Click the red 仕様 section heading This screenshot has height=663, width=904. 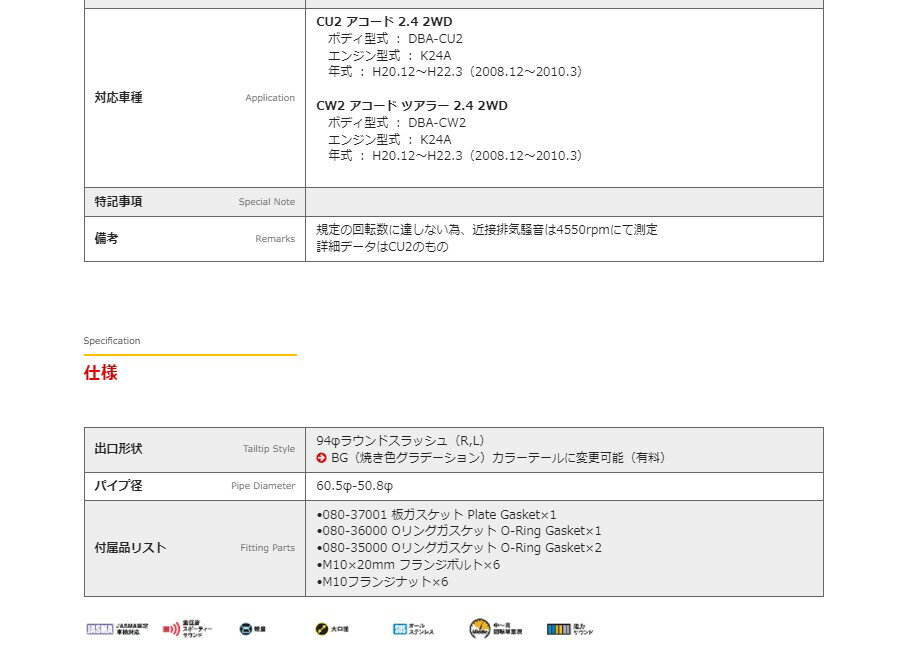click(101, 373)
